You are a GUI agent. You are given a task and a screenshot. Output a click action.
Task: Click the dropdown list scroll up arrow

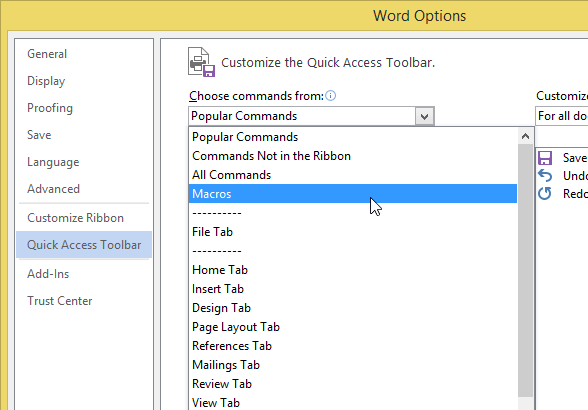click(x=525, y=136)
